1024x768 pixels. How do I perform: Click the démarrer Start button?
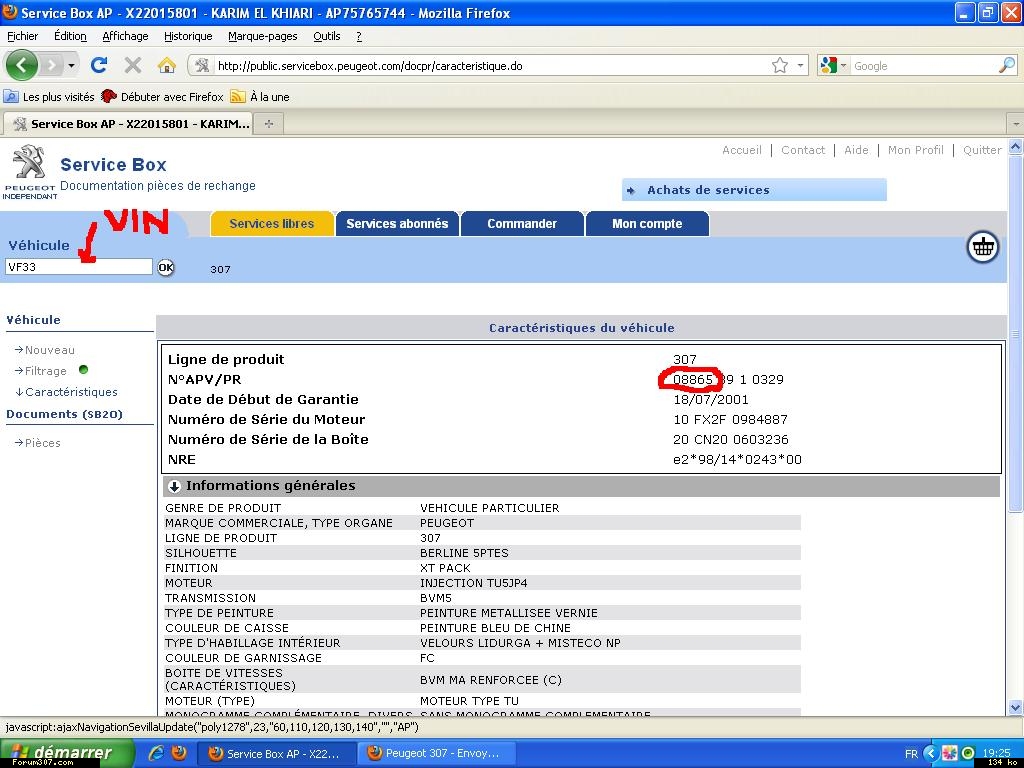point(67,753)
